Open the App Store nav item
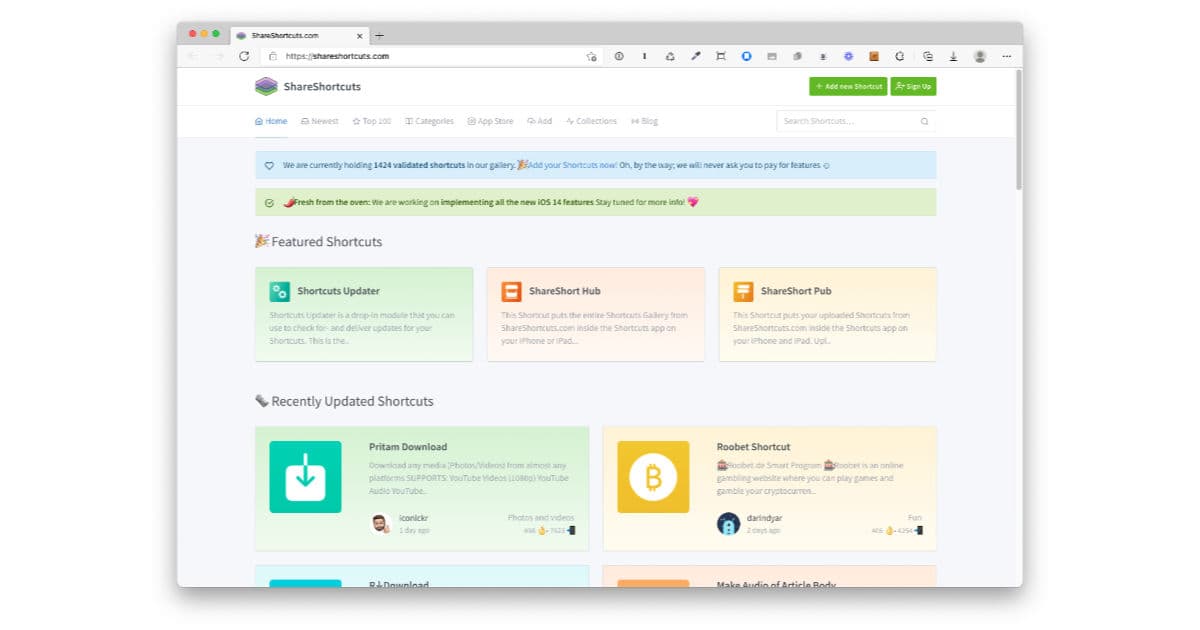 [x=490, y=121]
